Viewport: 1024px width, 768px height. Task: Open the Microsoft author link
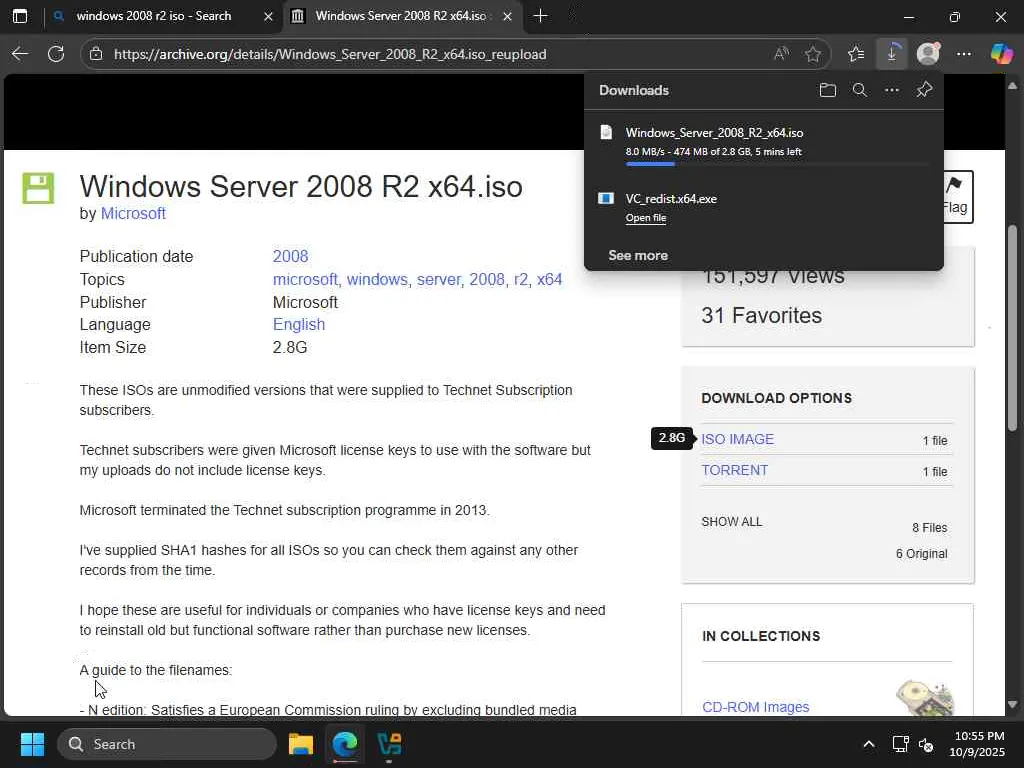[133, 214]
